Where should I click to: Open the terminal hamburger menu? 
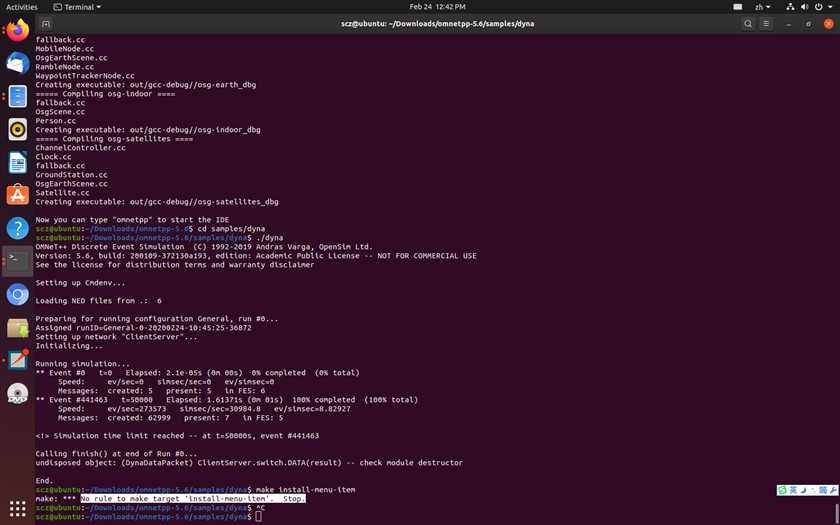[766, 24]
